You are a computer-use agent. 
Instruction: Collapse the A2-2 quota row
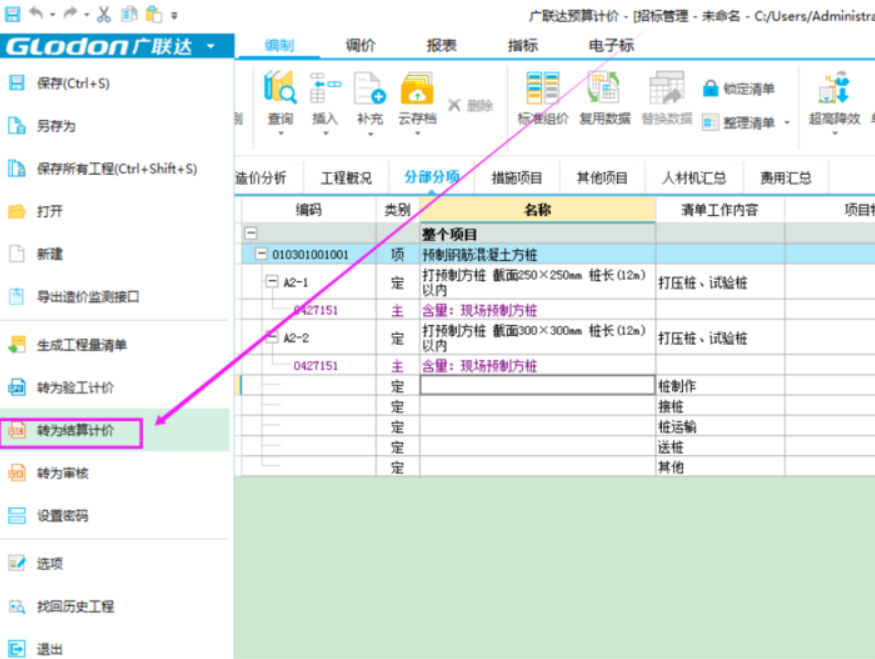coord(271,338)
